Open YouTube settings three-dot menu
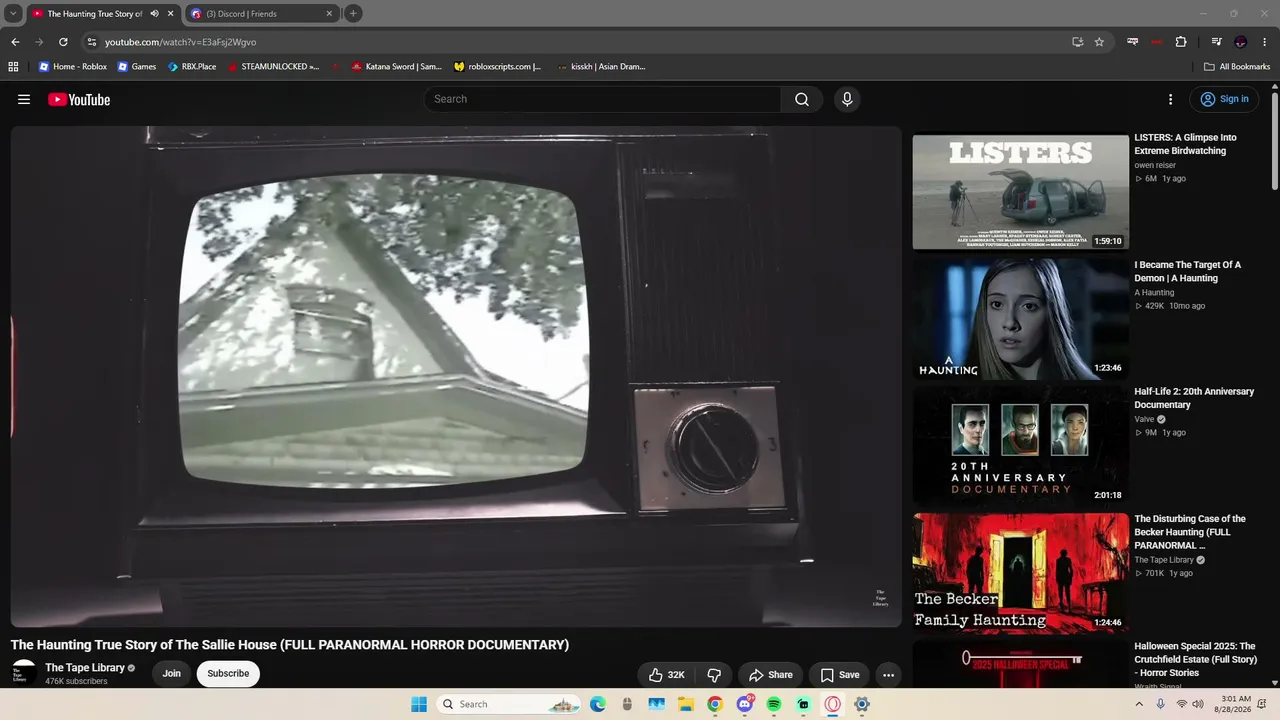 pyautogui.click(x=1170, y=99)
